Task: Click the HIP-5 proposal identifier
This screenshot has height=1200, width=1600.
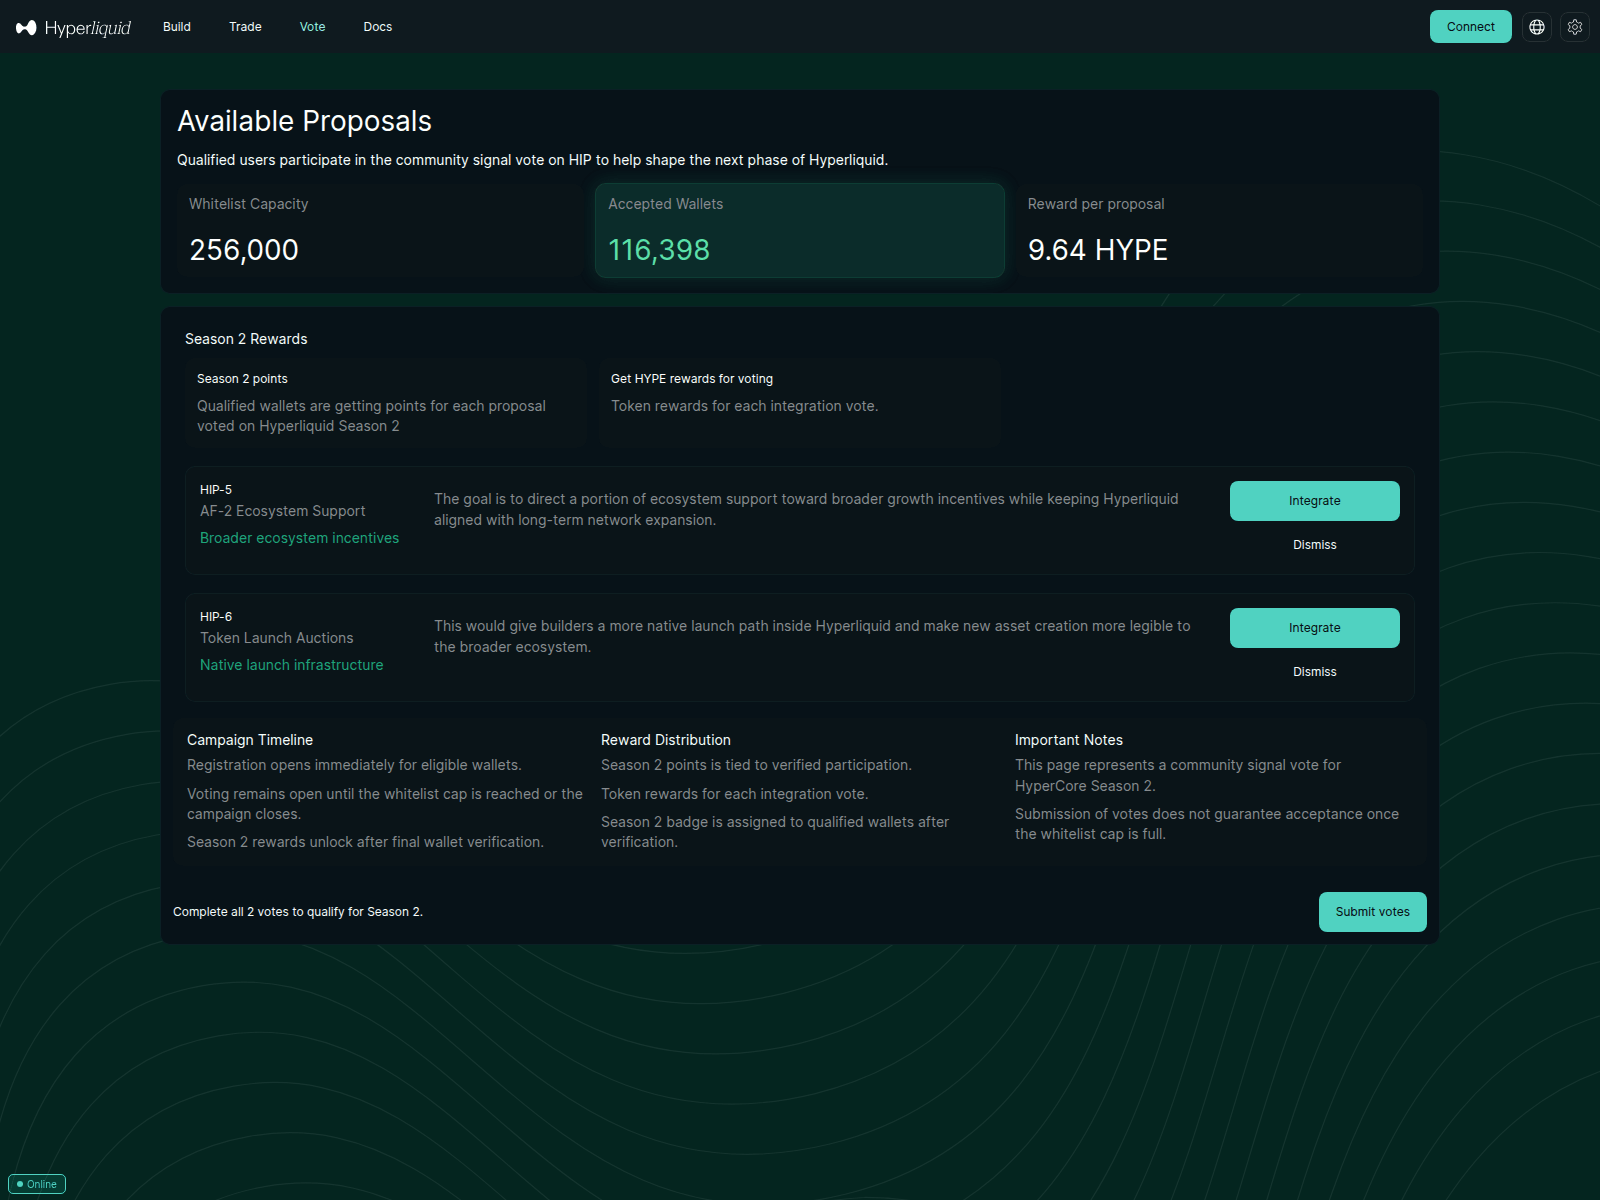Action: (216, 490)
